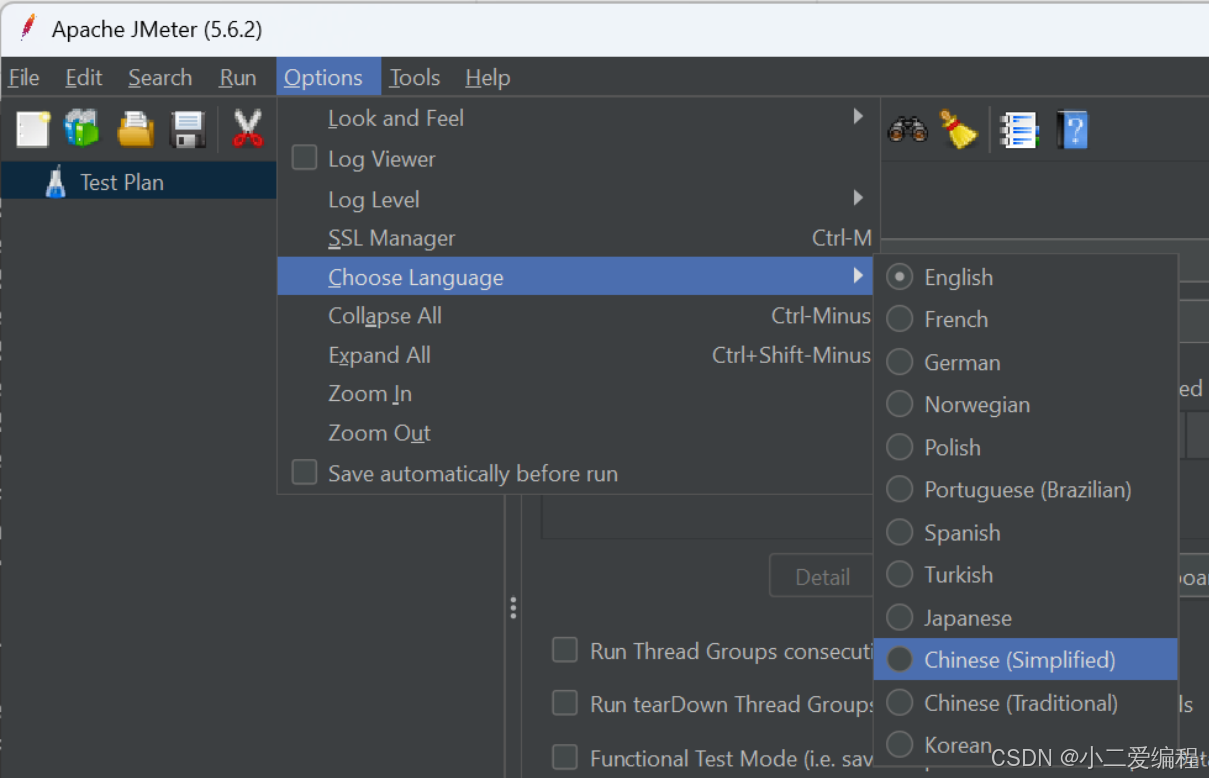Check Run Thread Groups consecutively
This screenshot has width=1209, height=778.
click(565, 651)
